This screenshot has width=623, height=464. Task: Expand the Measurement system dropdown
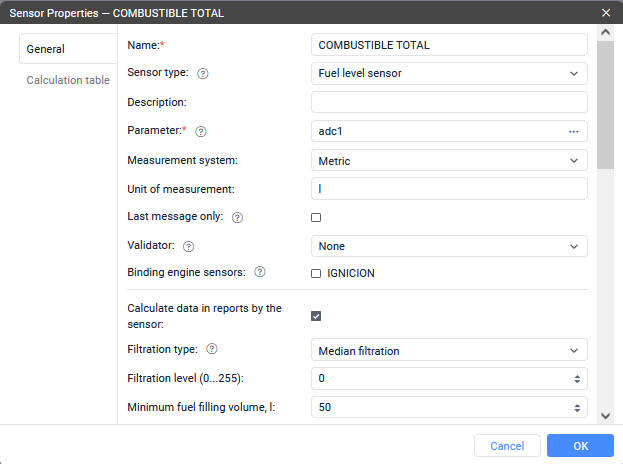click(x=449, y=161)
